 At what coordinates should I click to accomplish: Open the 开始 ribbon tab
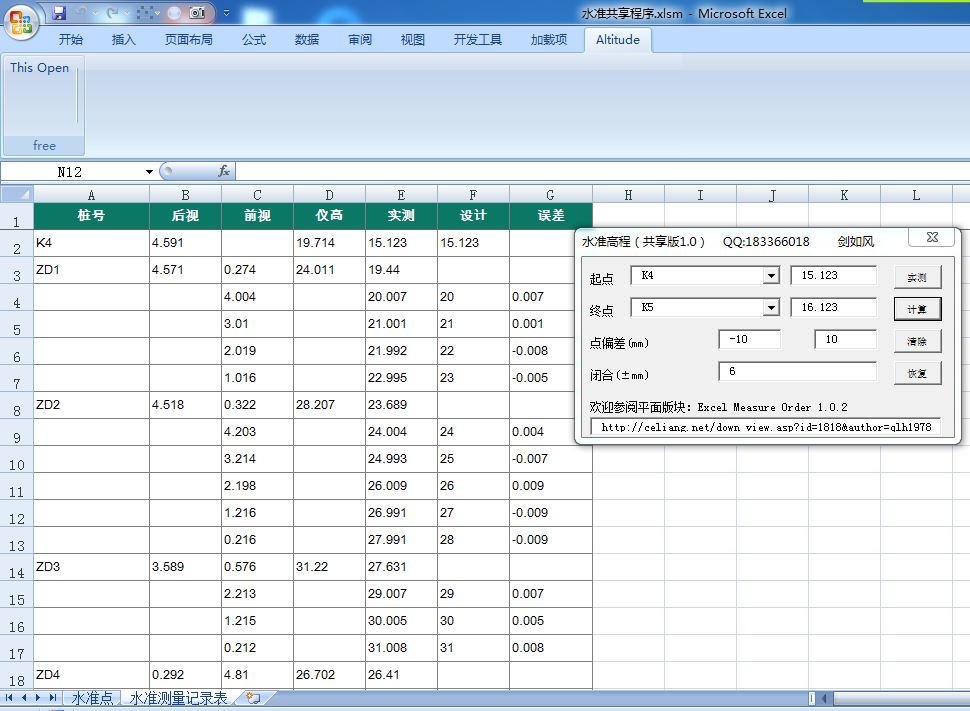(x=71, y=40)
